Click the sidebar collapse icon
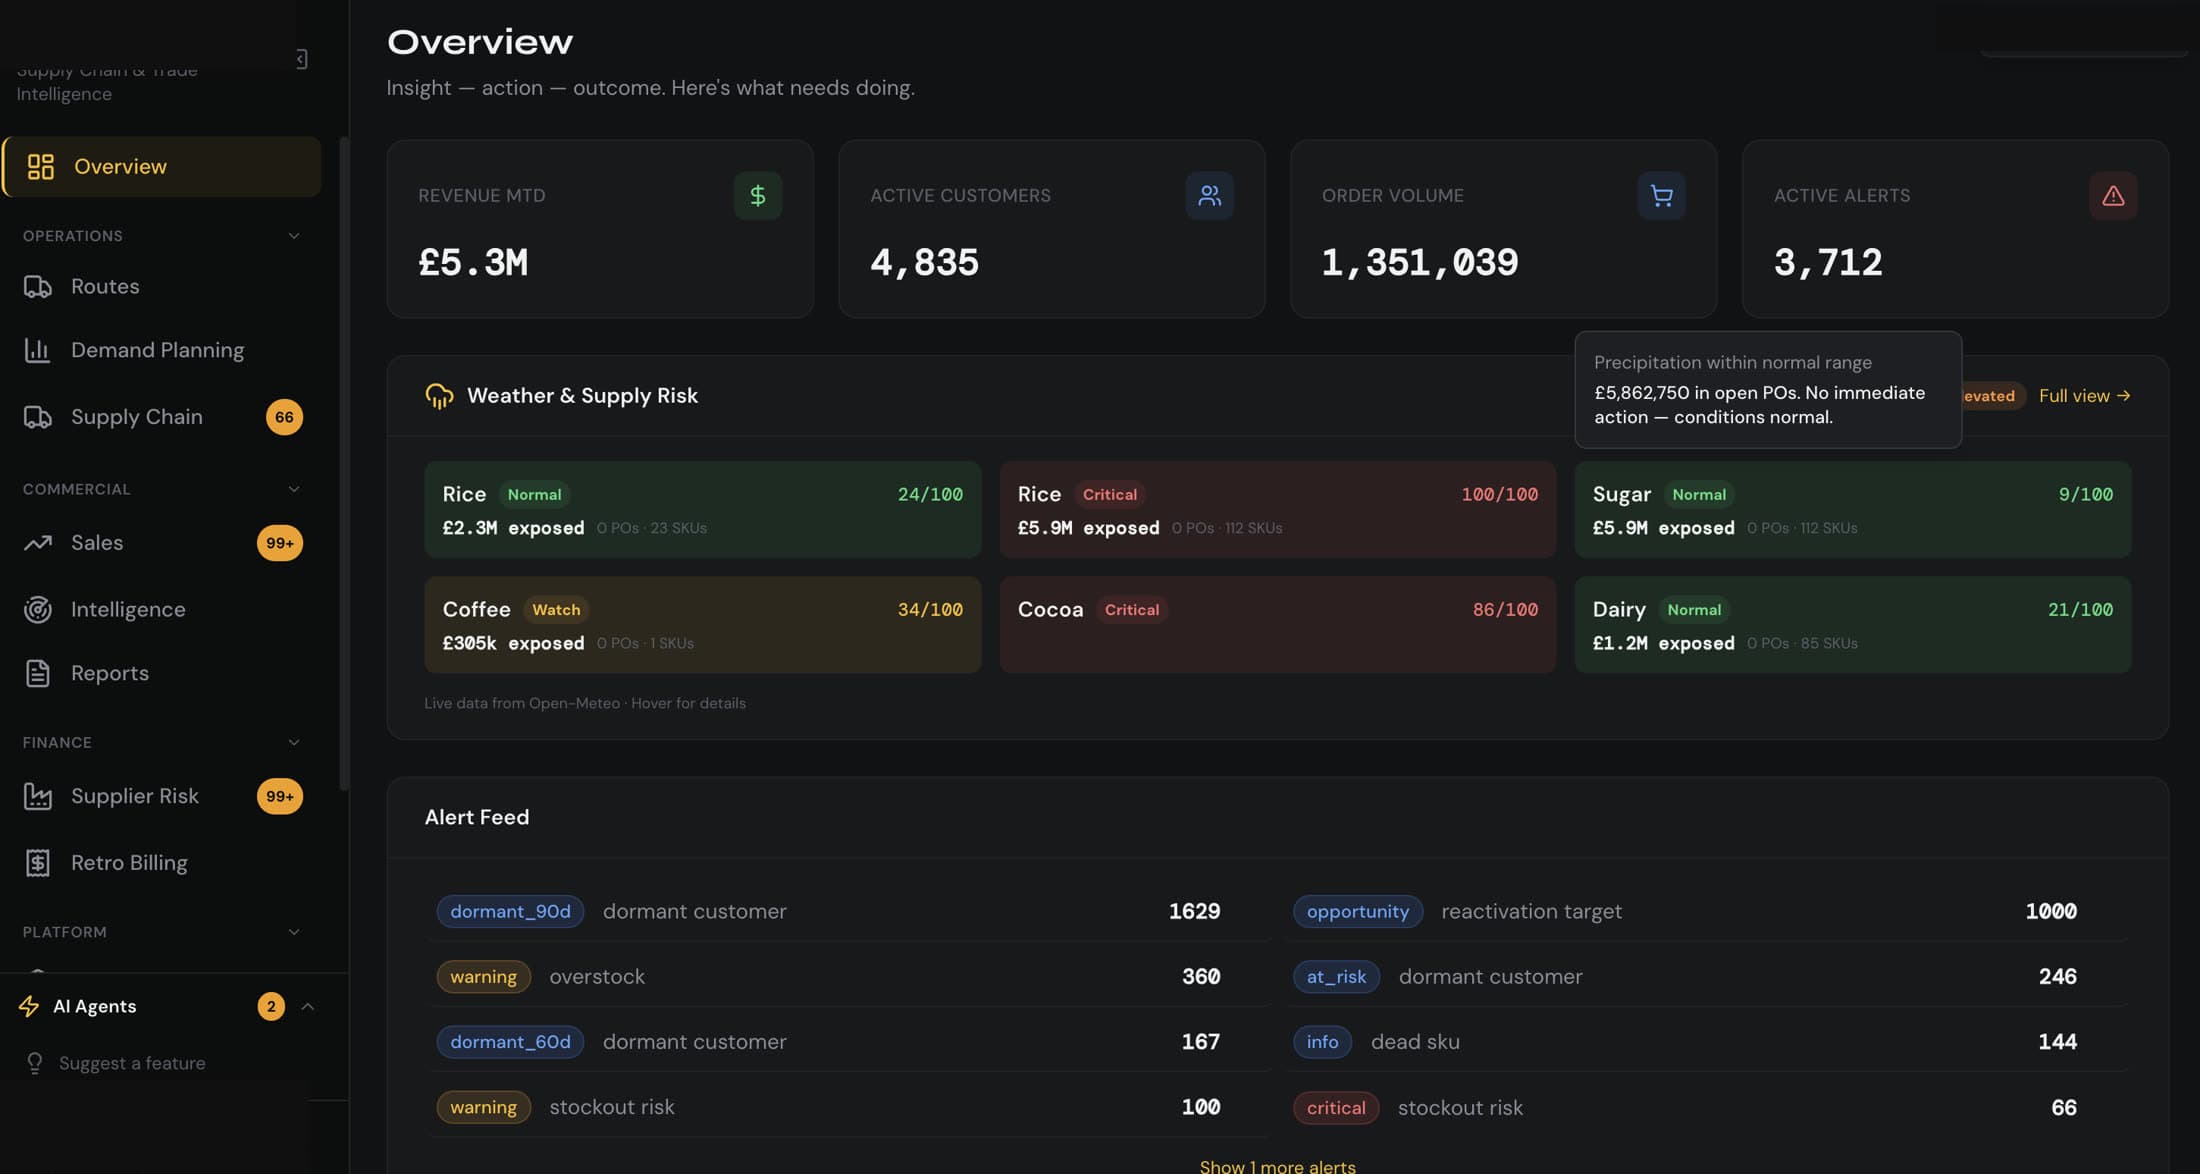Image resolution: width=2200 pixels, height=1174 pixels. point(300,59)
